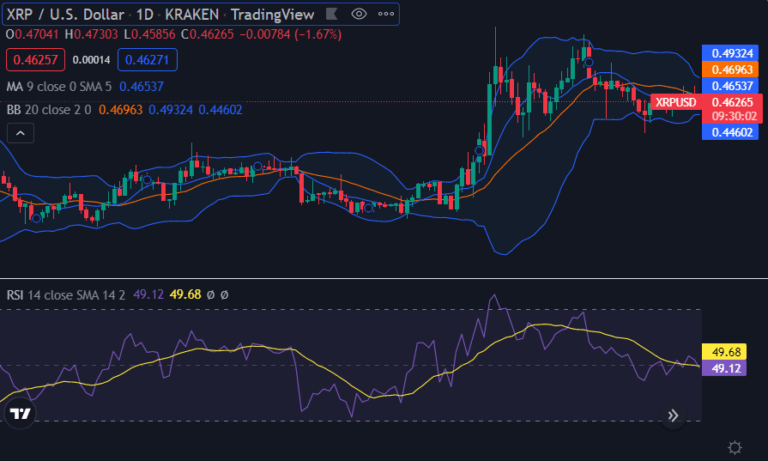Screen dimensions: 768x461
Task: Click the flag icon beside TradingView title
Action: click(x=332, y=14)
